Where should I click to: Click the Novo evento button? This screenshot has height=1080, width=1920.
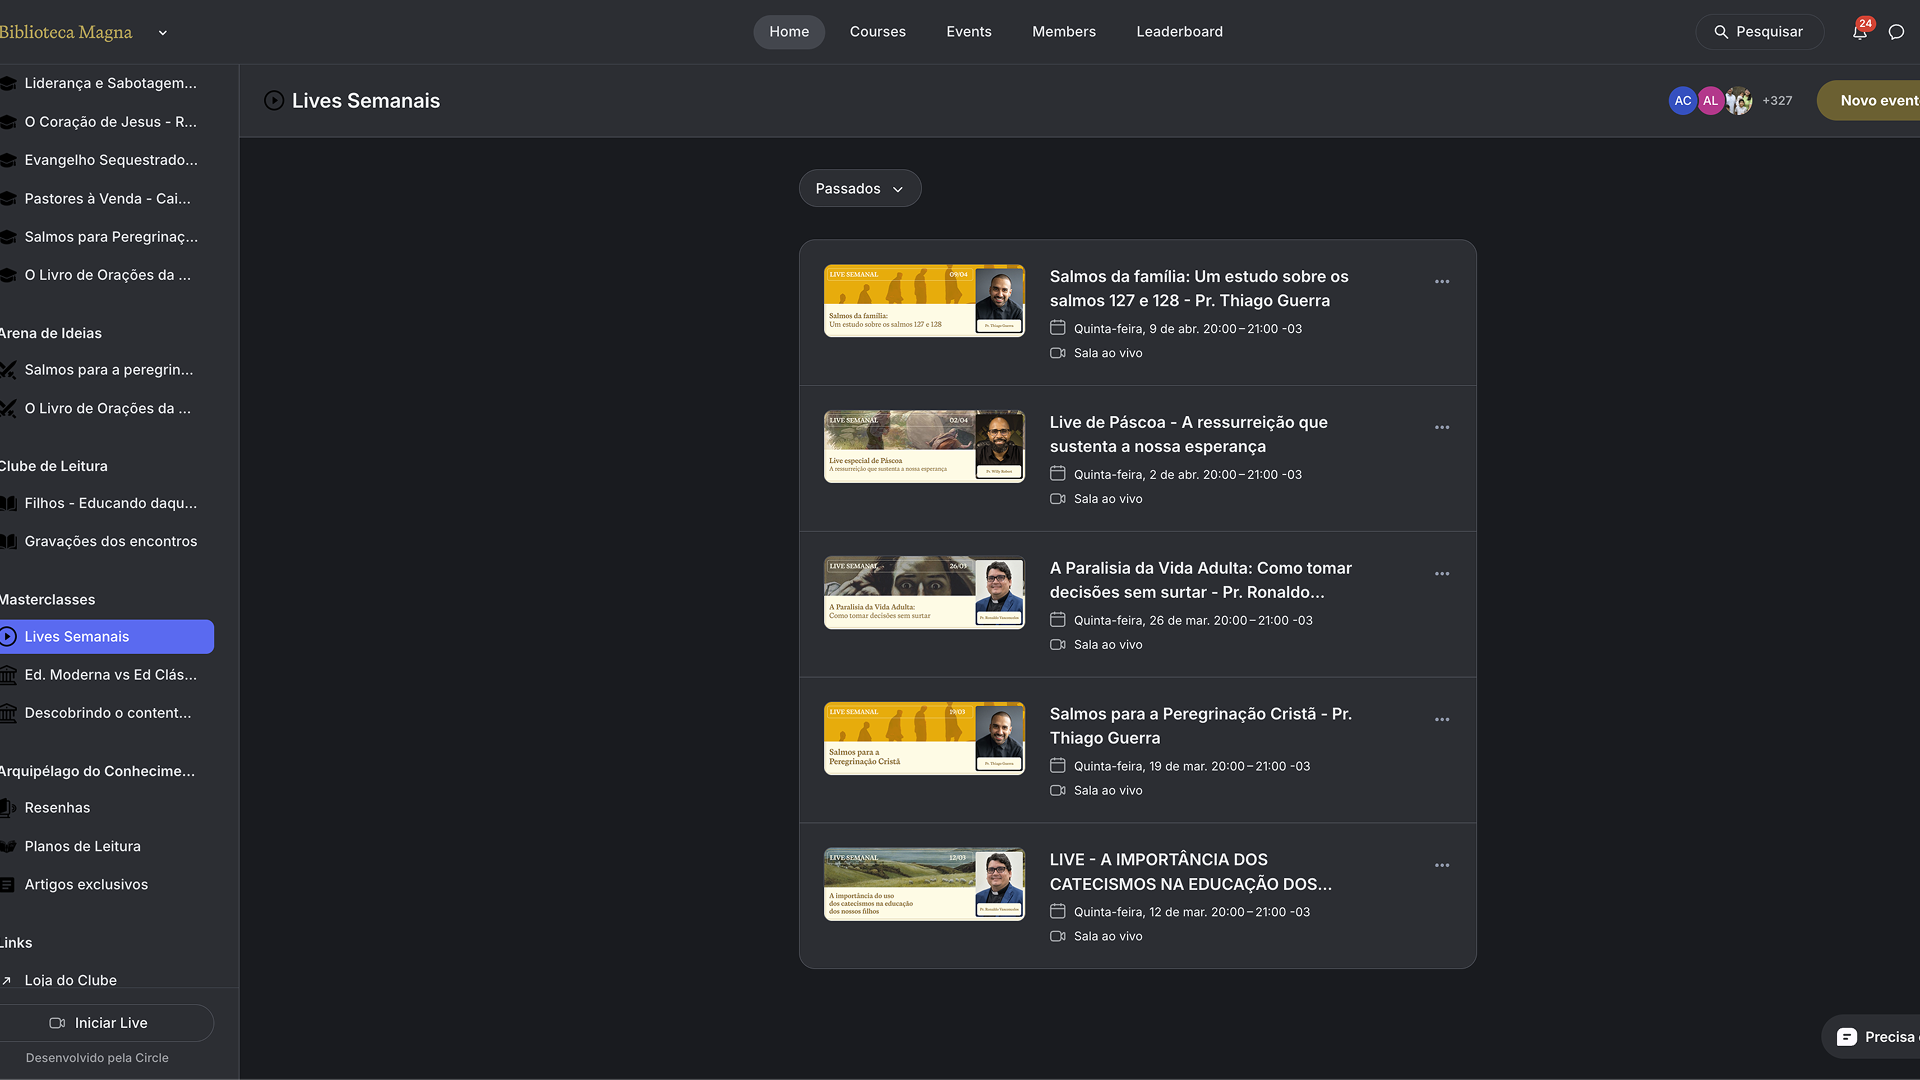tap(1869, 101)
